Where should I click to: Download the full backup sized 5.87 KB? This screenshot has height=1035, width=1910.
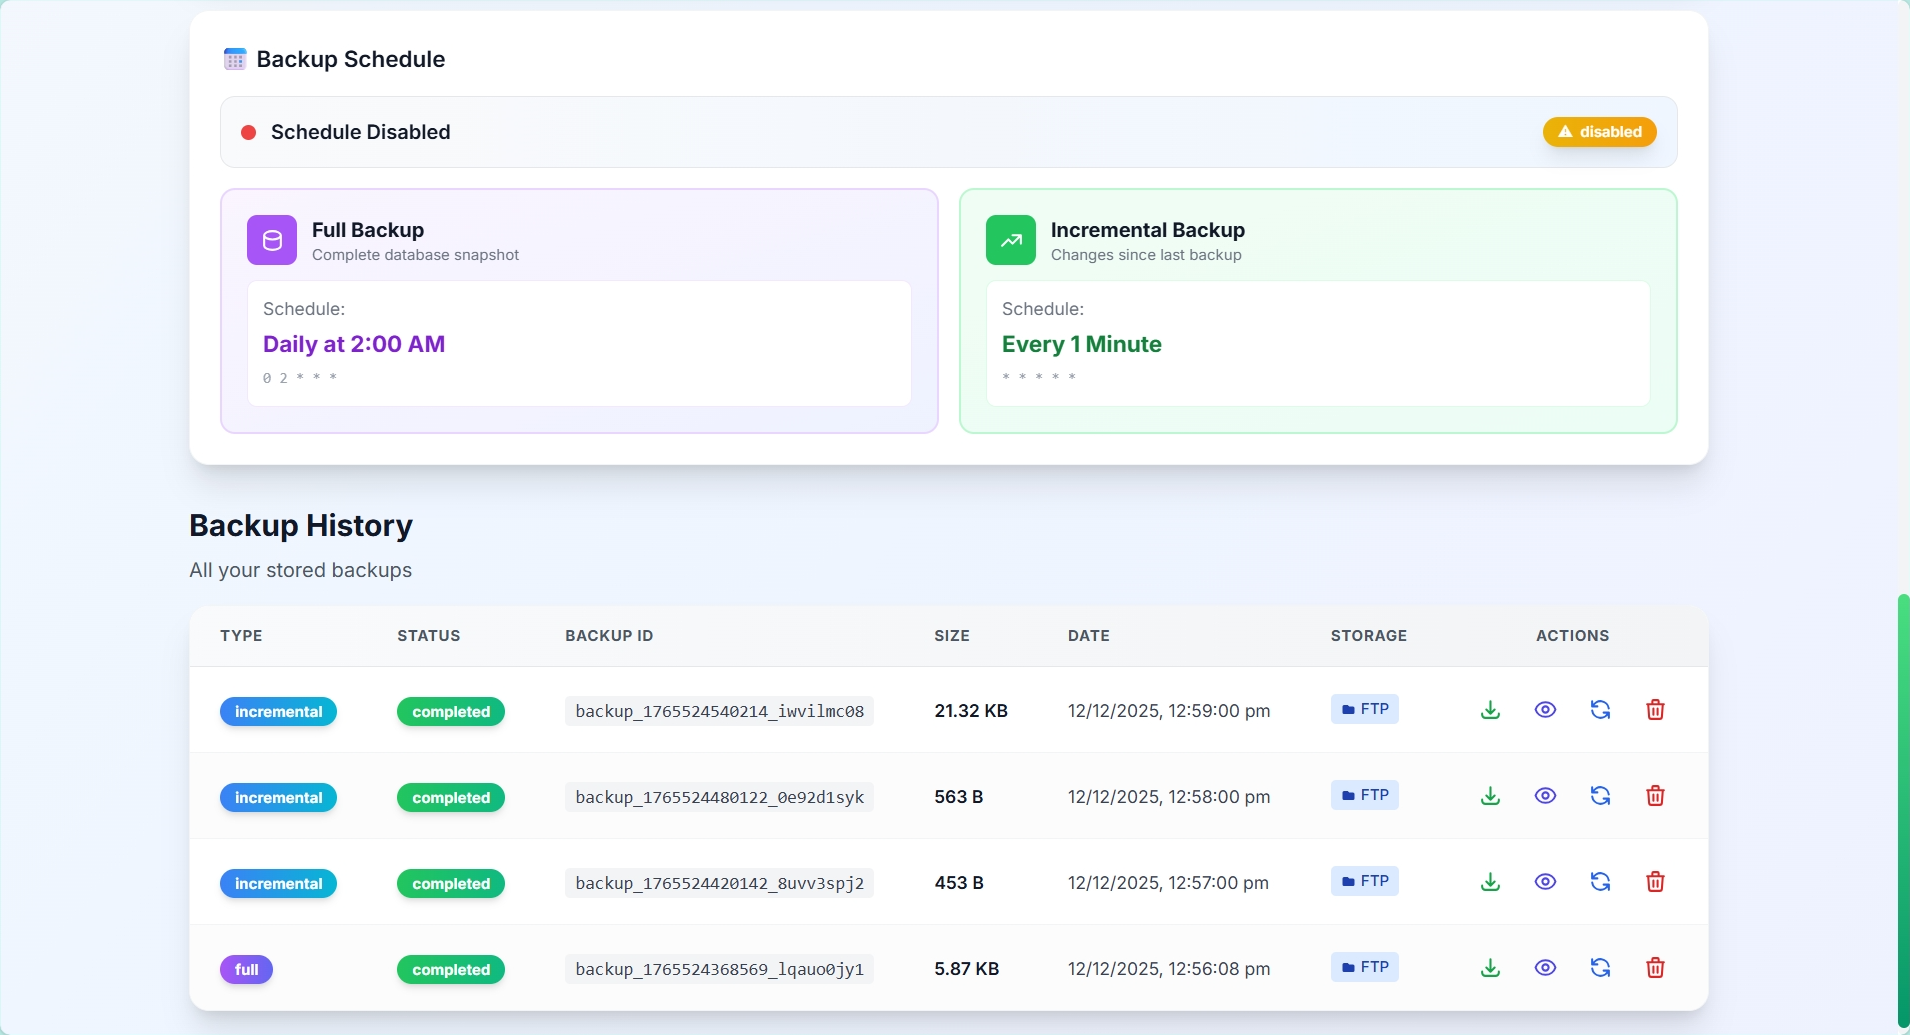tap(1489, 968)
